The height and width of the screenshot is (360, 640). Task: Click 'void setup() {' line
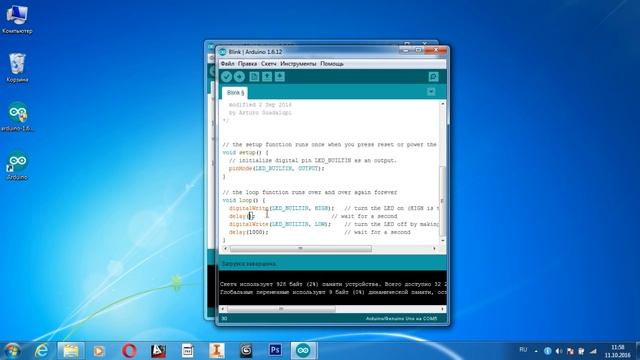tap(245, 152)
